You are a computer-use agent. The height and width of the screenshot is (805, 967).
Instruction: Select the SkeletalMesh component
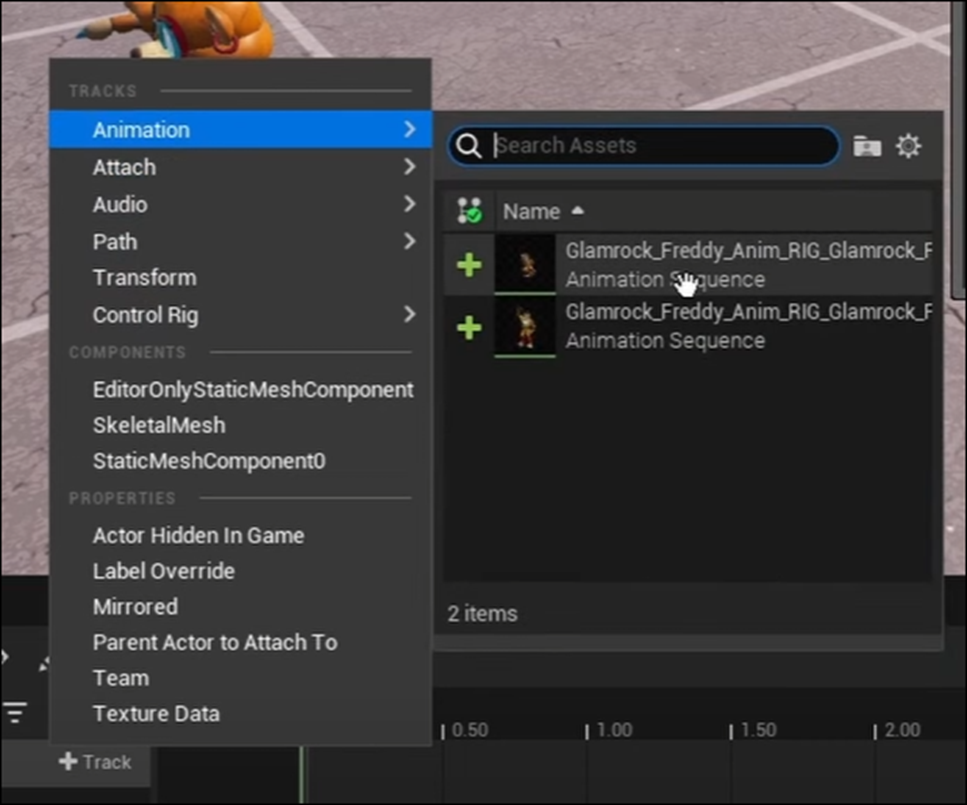[x=240, y=425]
